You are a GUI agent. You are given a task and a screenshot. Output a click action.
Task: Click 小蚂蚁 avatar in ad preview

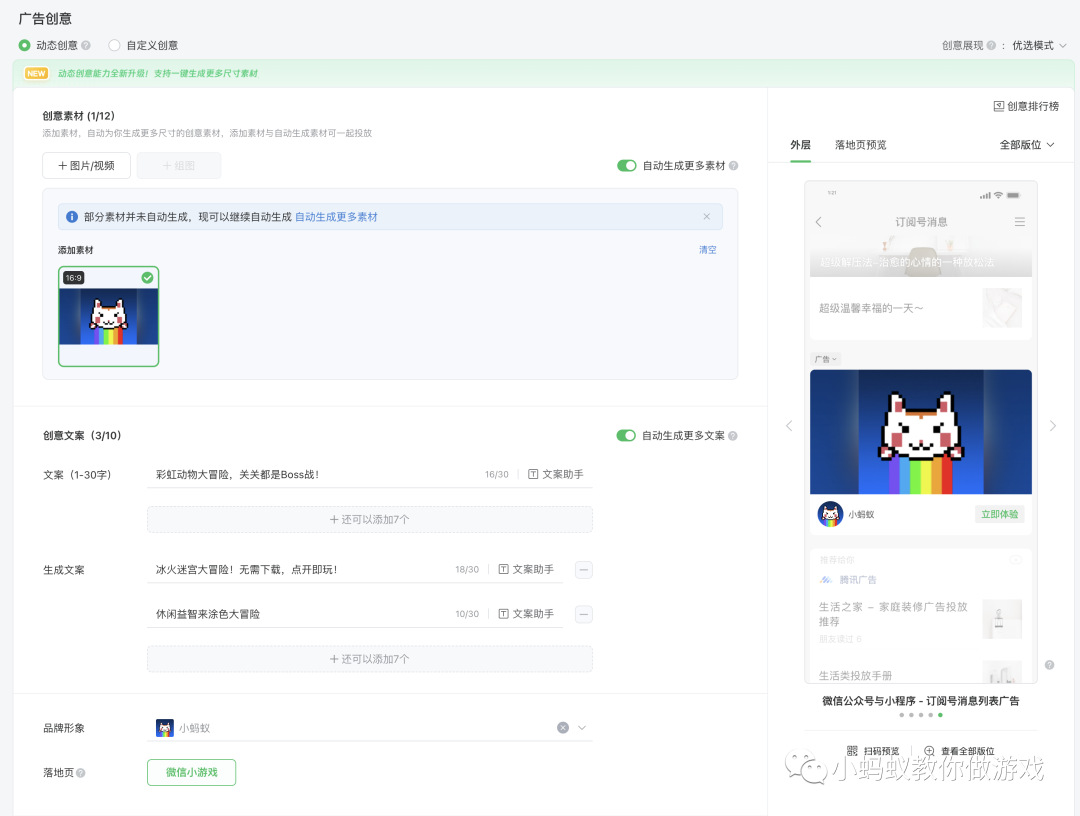click(x=830, y=514)
